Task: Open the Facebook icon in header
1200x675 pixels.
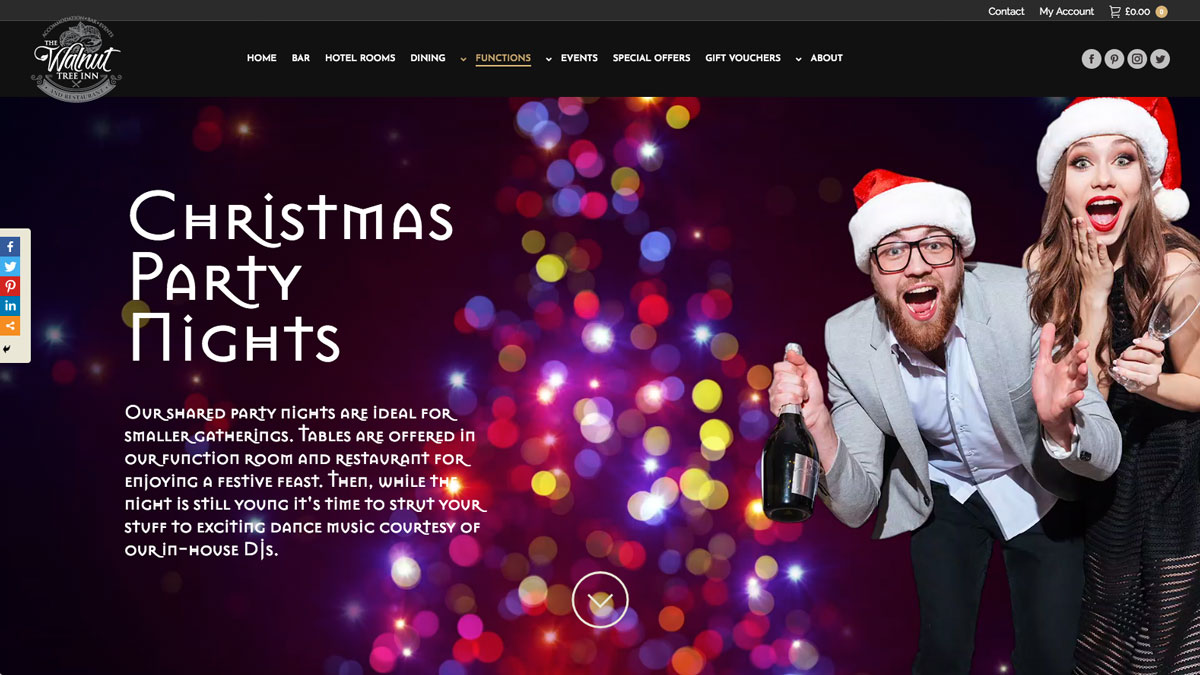Action: pyautogui.click(x=1091, y=59)
